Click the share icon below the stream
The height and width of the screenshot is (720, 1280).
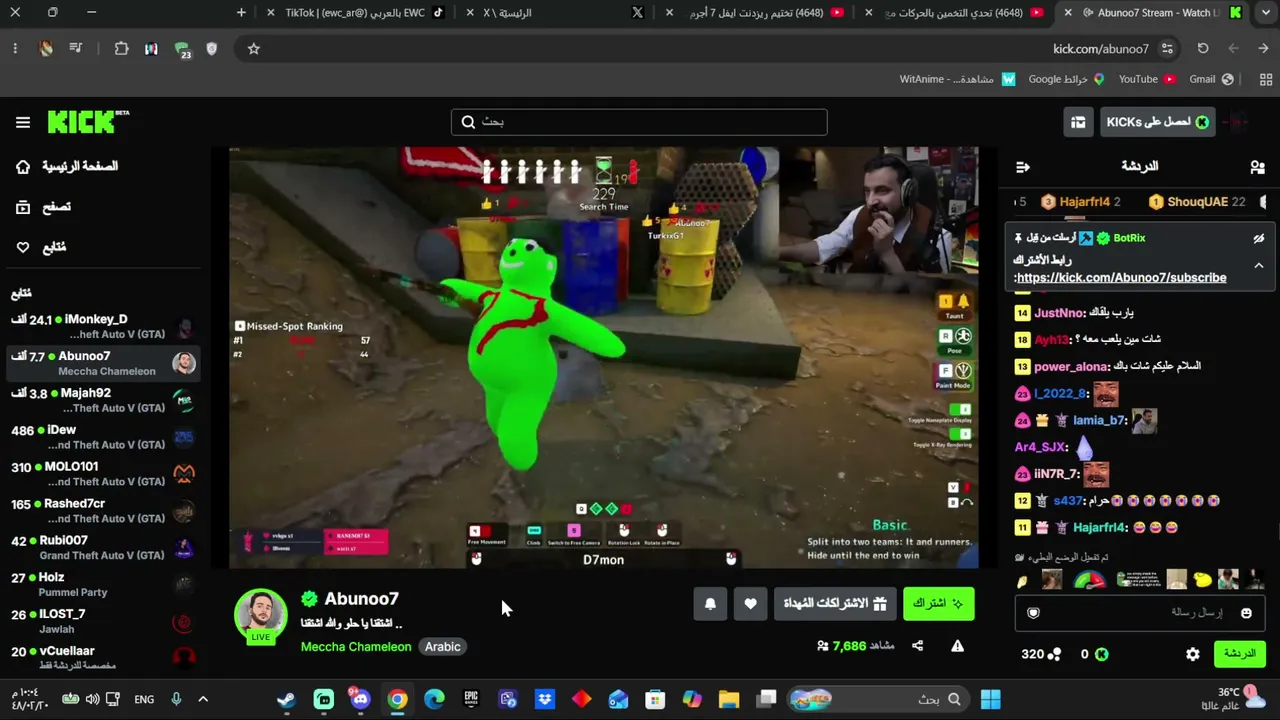click(x=917, y=646)
